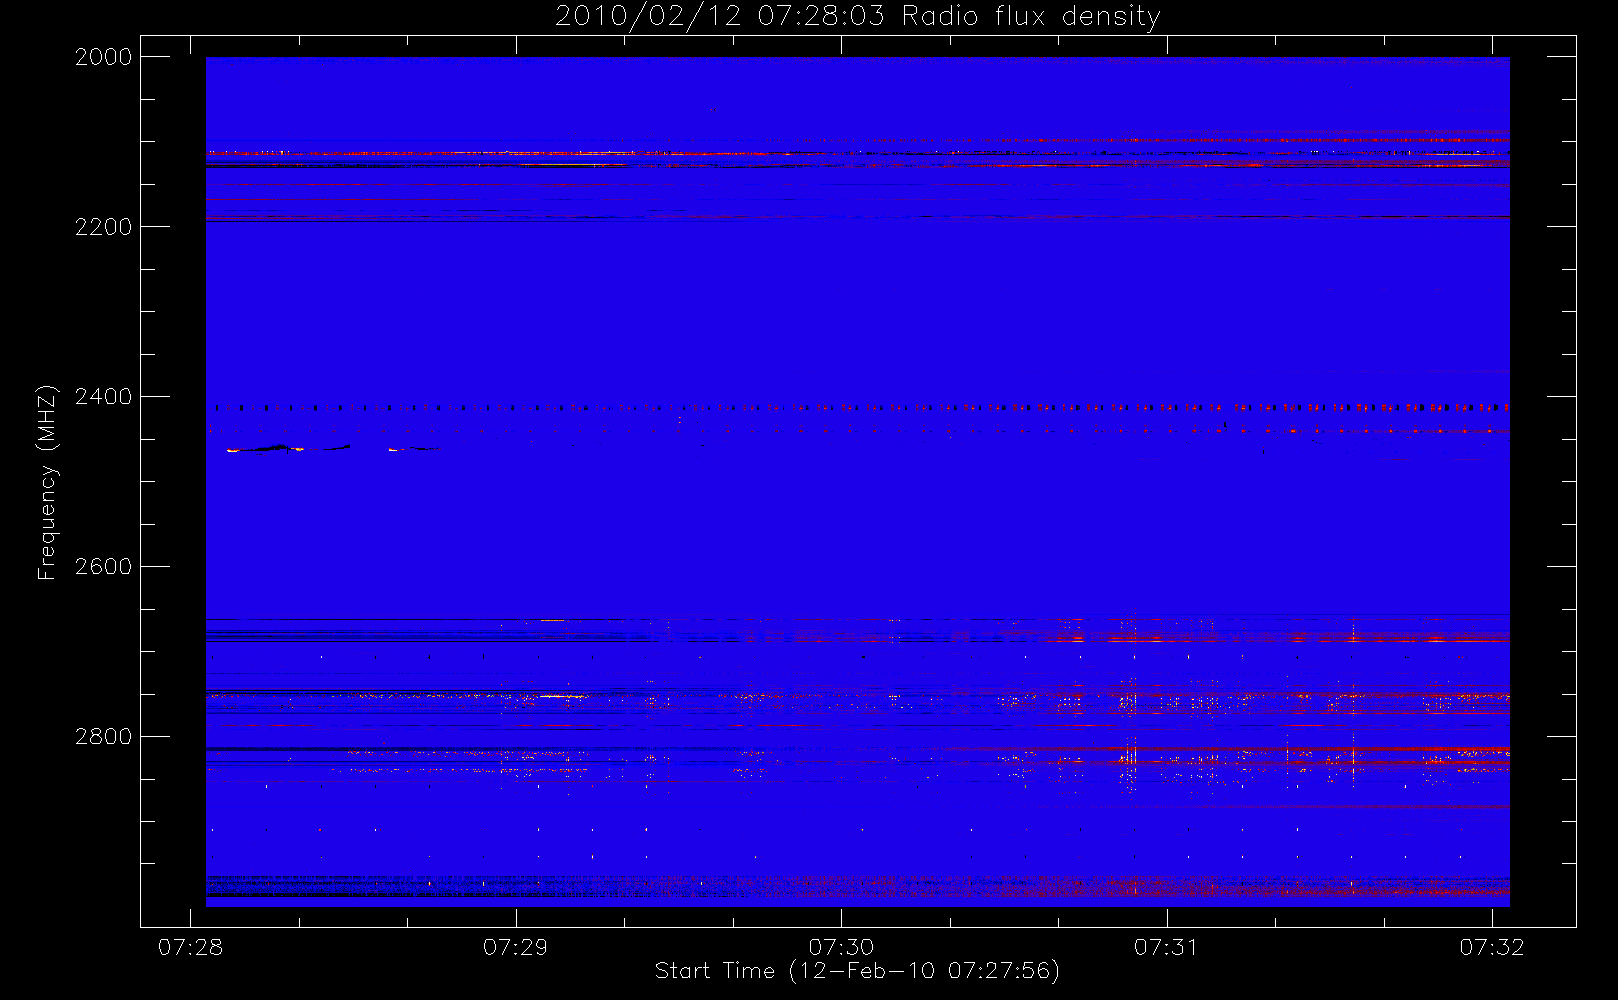Click the red emission band near 2115 MHz
The image size is (1618, 1000).
click(858, 153)
